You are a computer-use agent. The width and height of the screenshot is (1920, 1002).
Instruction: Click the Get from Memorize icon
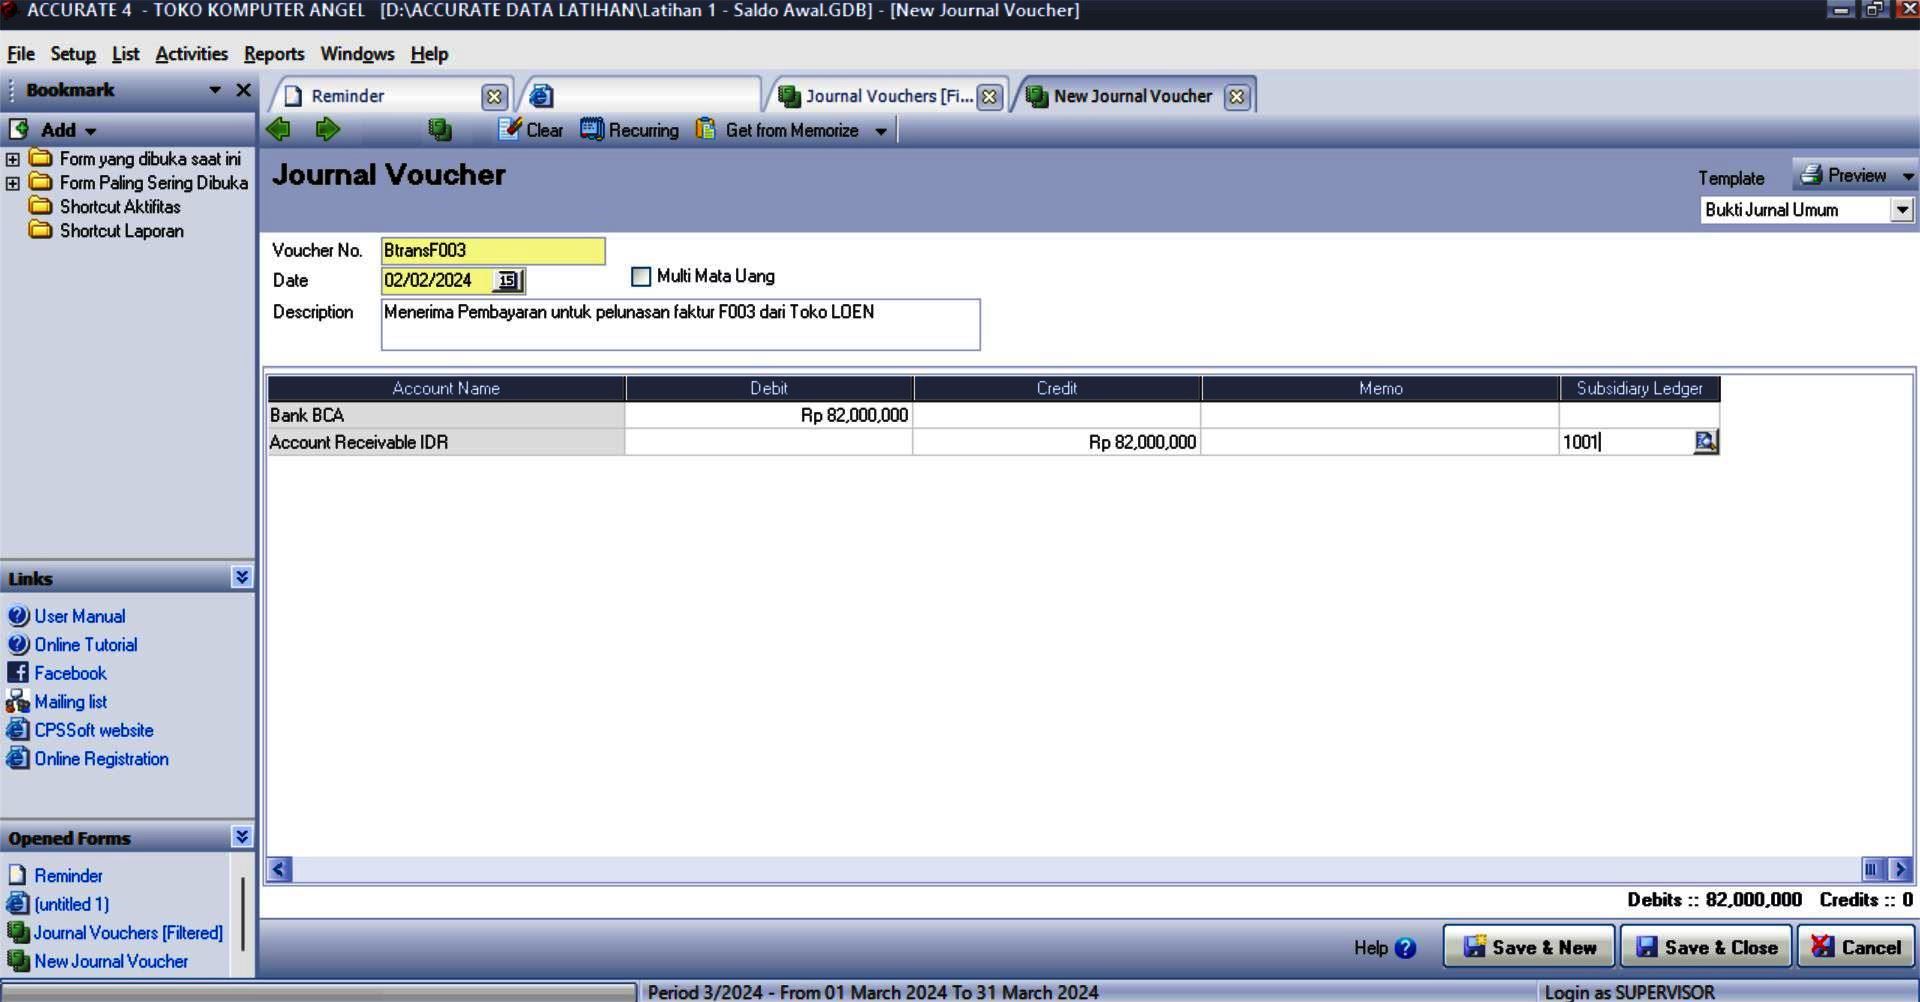tap(706, 130)
